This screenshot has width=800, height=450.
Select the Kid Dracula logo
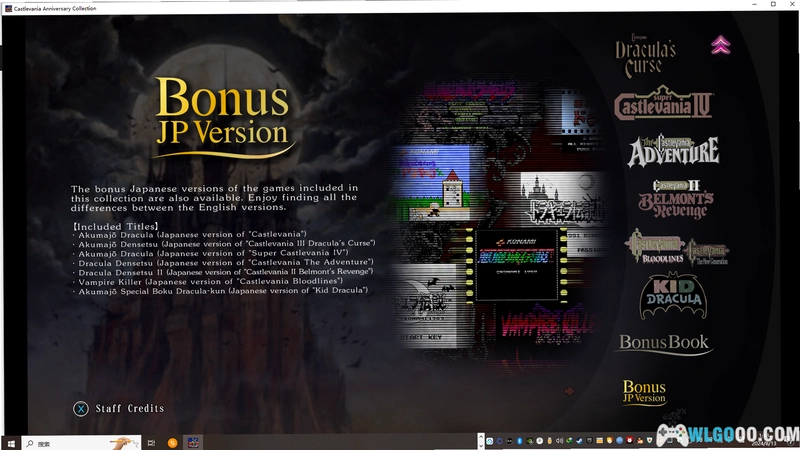click(x=673, y=296)
